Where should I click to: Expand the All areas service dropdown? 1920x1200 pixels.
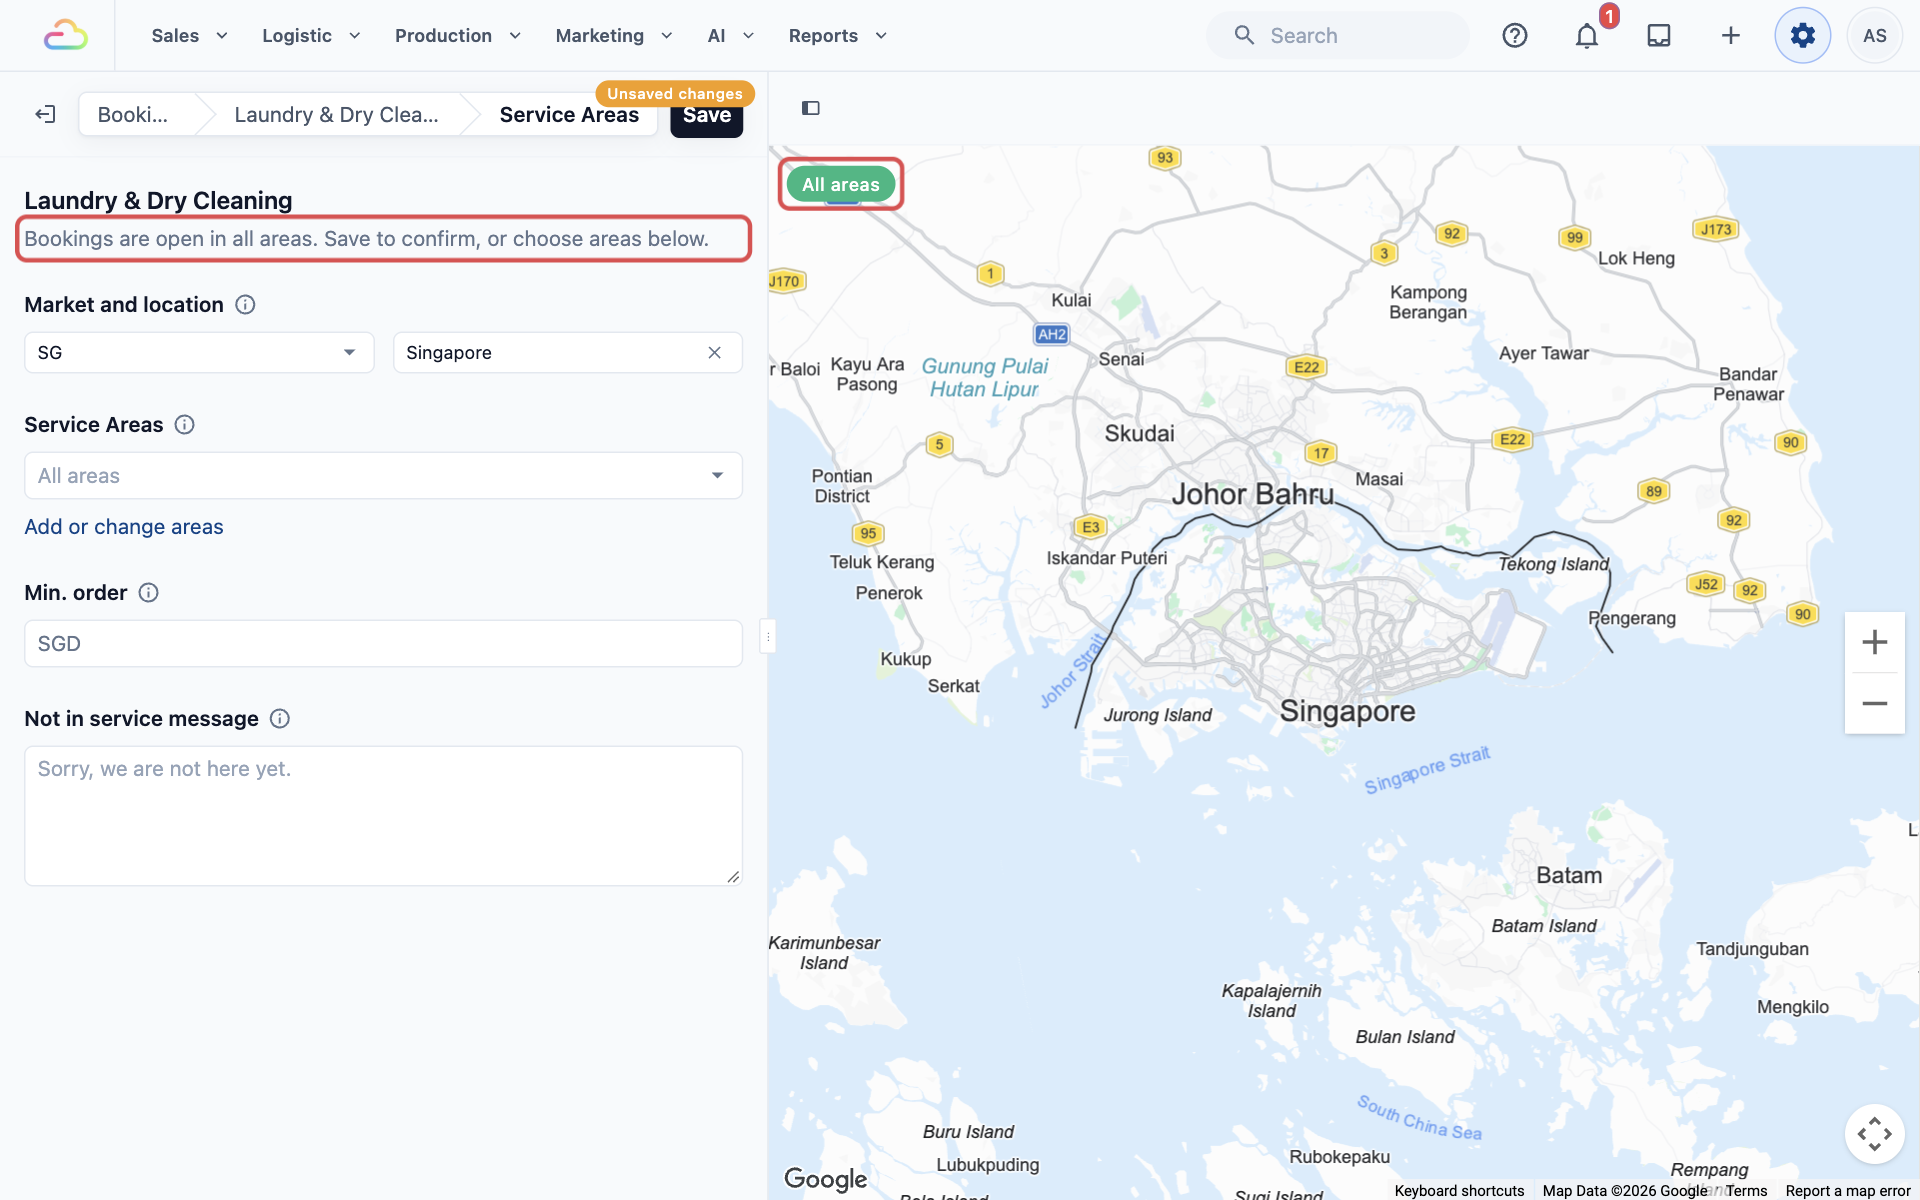(x=383, y=476)
